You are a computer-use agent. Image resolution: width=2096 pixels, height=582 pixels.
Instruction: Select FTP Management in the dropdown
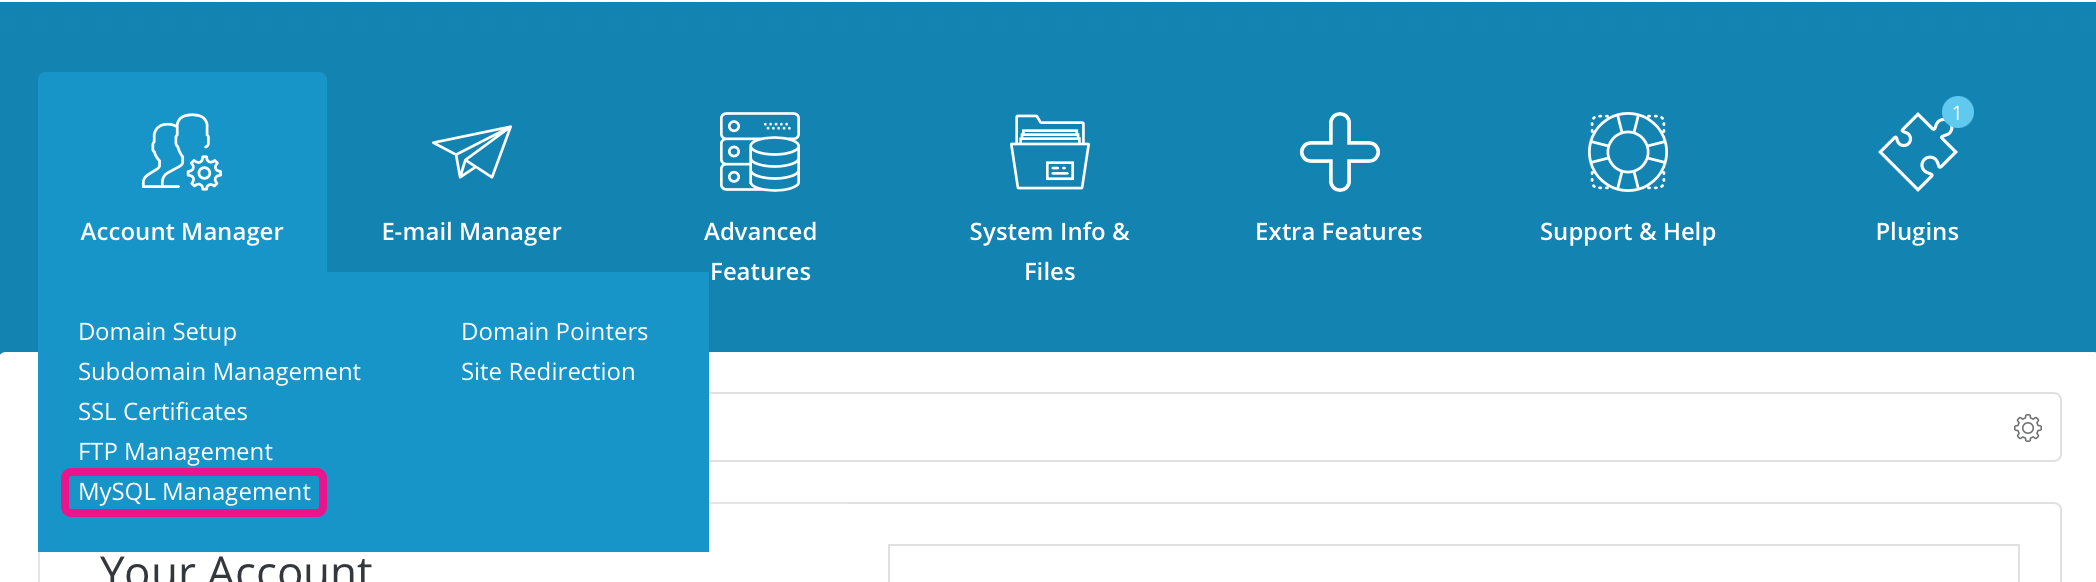(x=175, y=451)
